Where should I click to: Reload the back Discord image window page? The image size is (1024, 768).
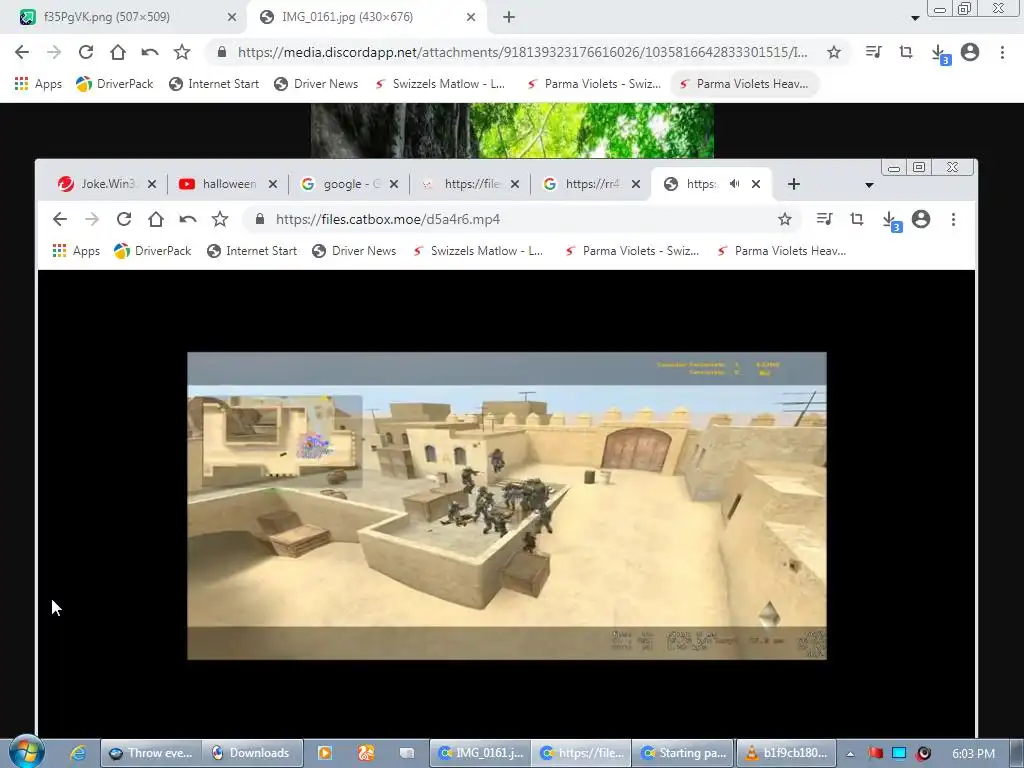coord(86,52)
